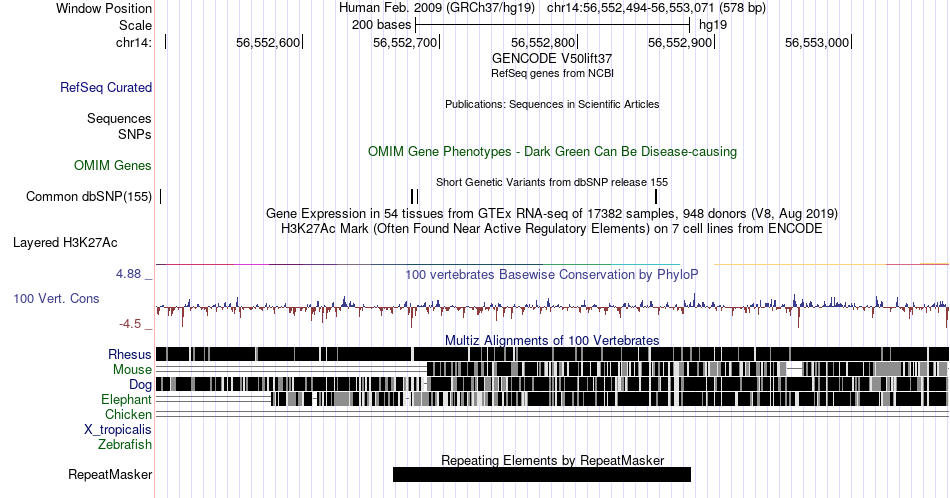Select the Chicken alignment row label
This screenshot has width=950, height=498.
pyautogui.click(x=128, y=414)
